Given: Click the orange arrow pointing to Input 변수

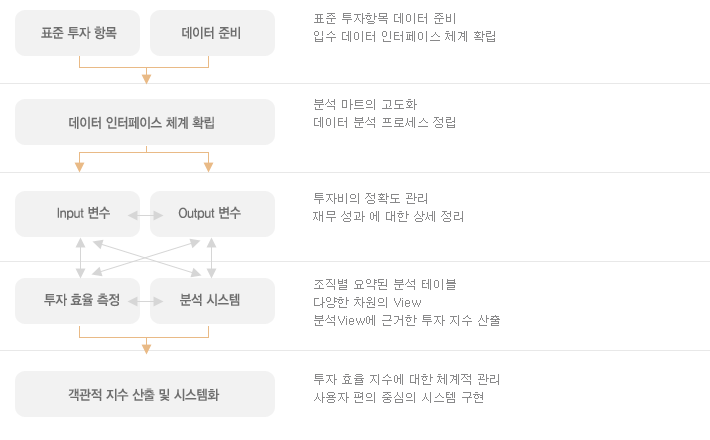Looking at the screenshot, I should click(79, 167).
